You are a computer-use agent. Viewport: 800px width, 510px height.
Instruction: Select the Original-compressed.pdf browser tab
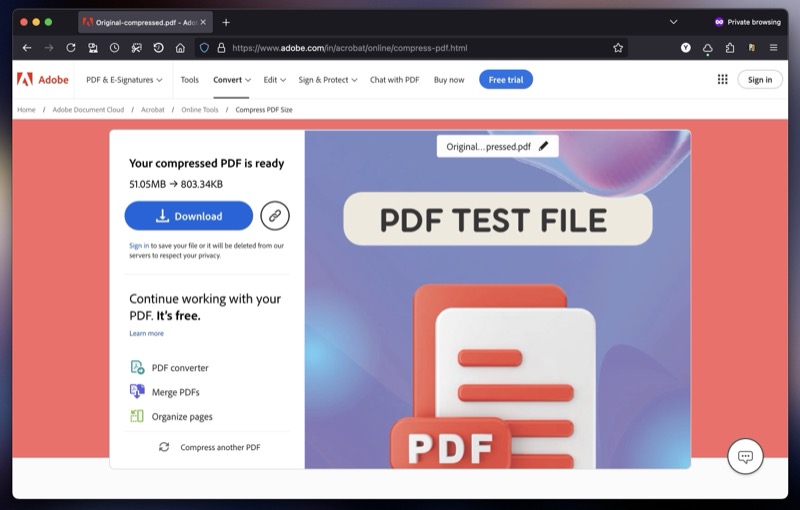point(145,22)
